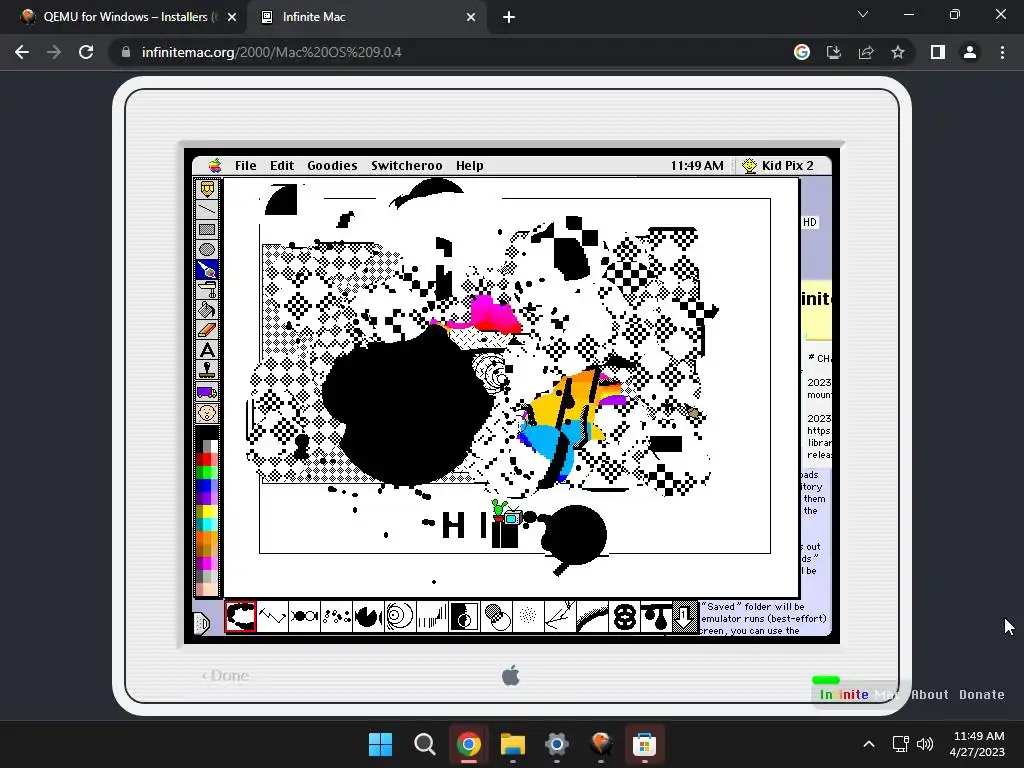This screenshot has width=1024, height=768.
Task: Open the Windows Start menu
Action: 380,744
